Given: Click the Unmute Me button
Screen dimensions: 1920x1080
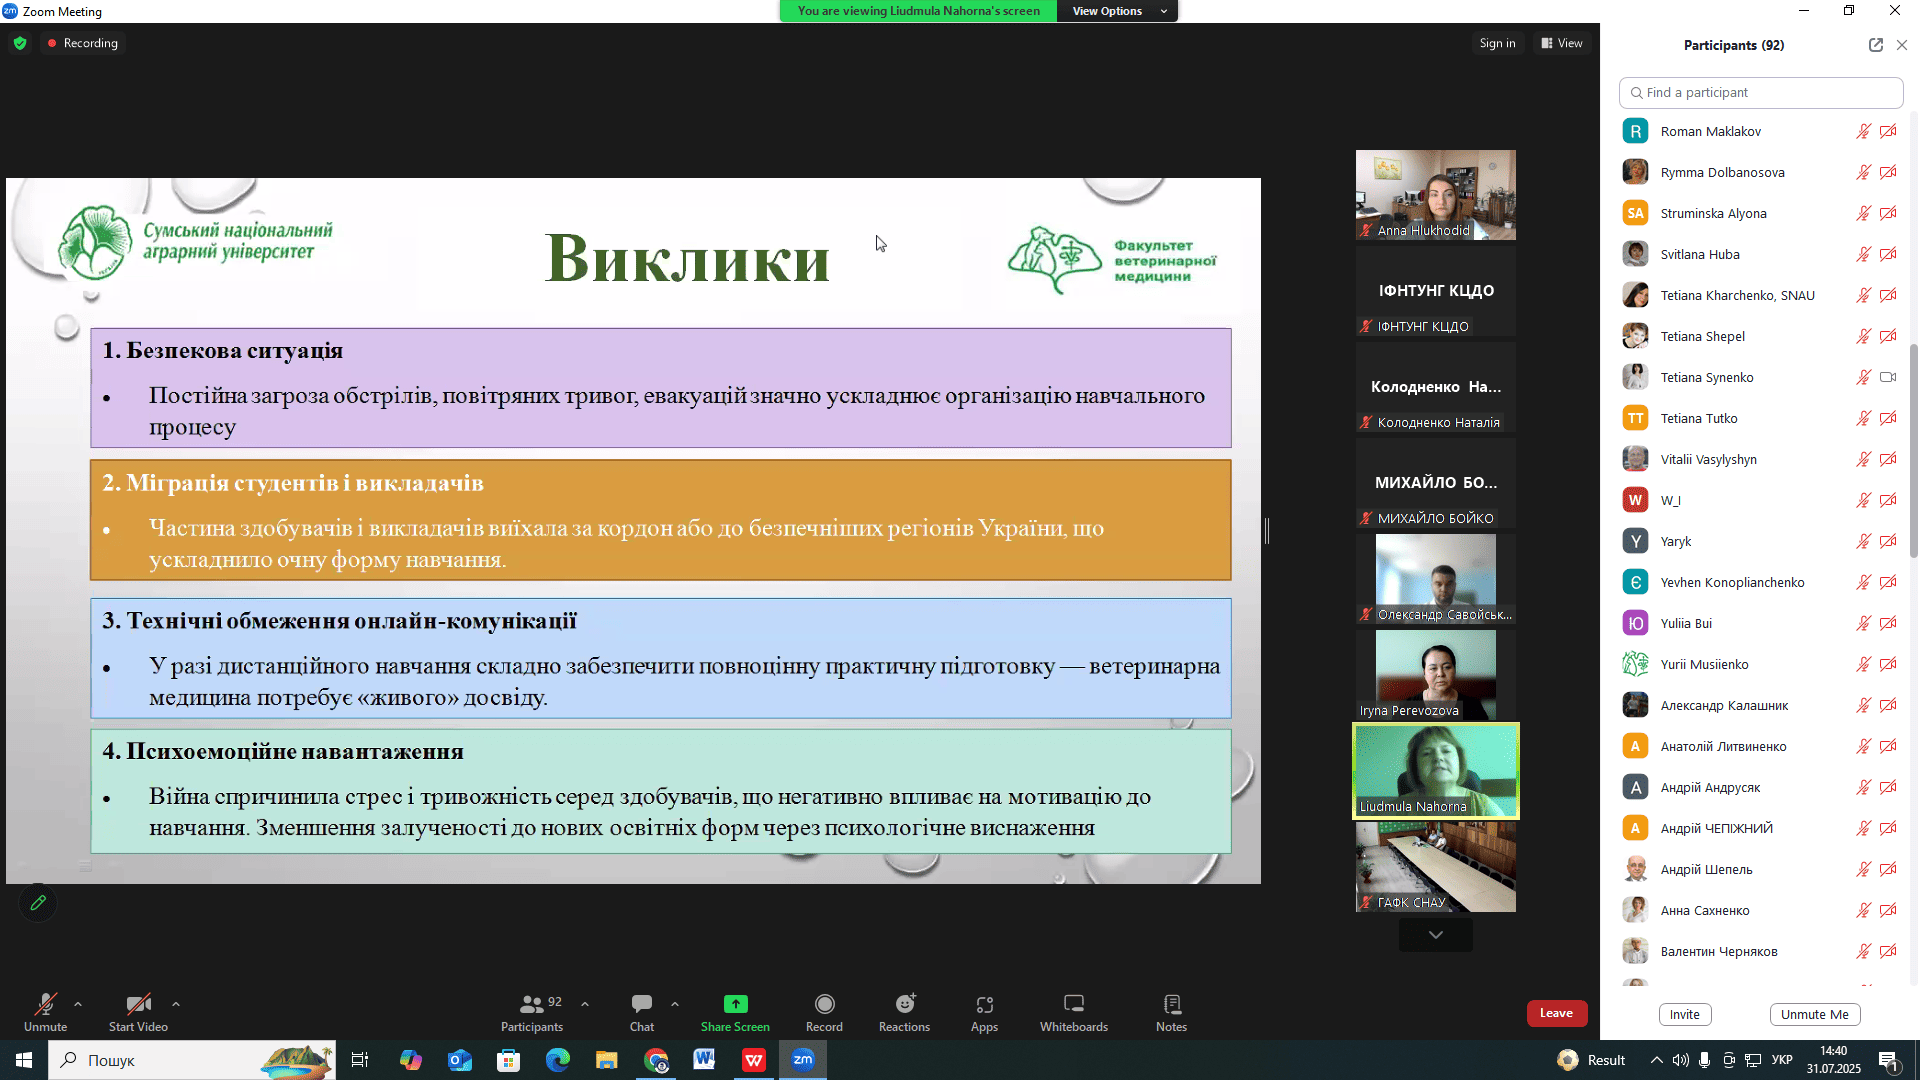Looking at the screenshot, I should point(1814,1014).
